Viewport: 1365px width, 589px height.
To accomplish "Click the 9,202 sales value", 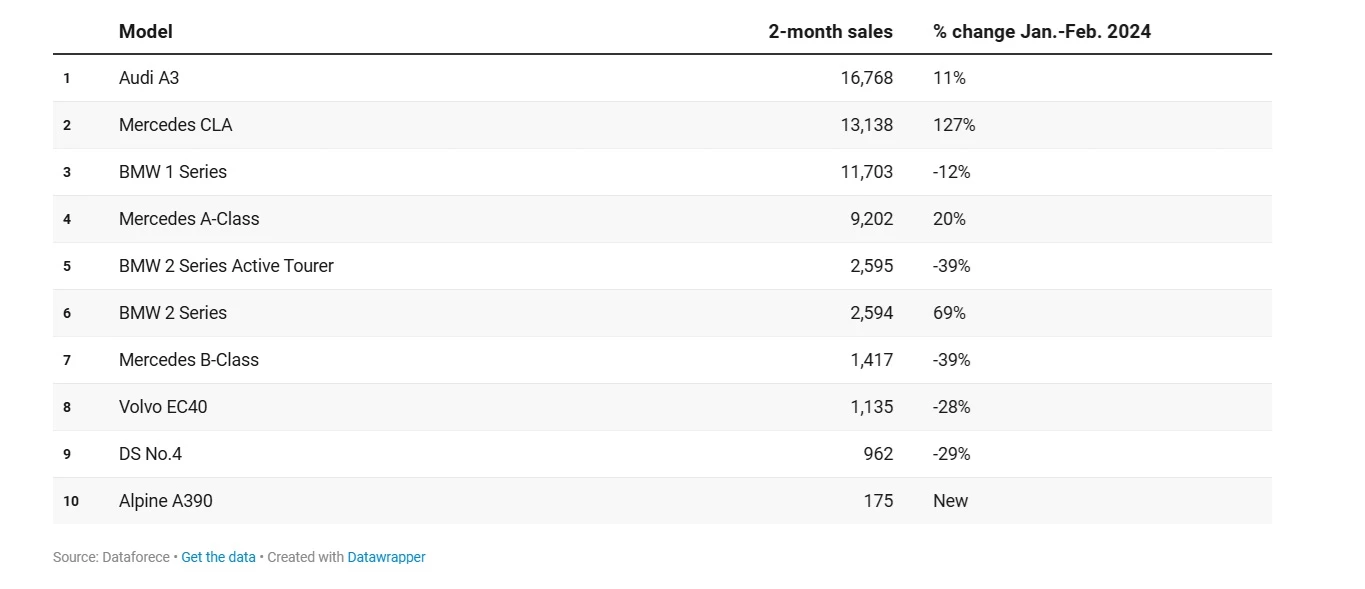I will point(871,218).
